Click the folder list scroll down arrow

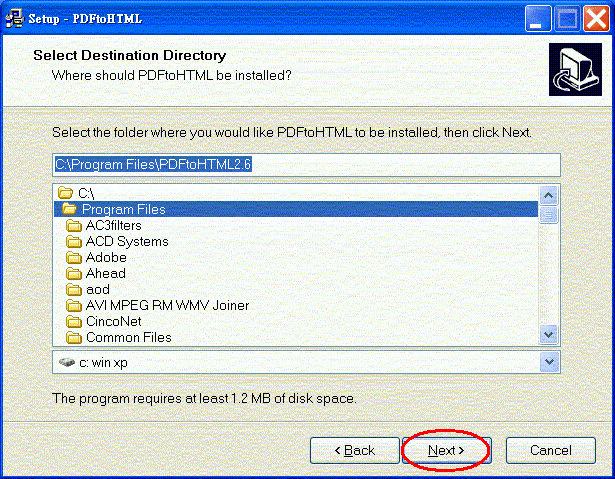(x=549, y=335)
